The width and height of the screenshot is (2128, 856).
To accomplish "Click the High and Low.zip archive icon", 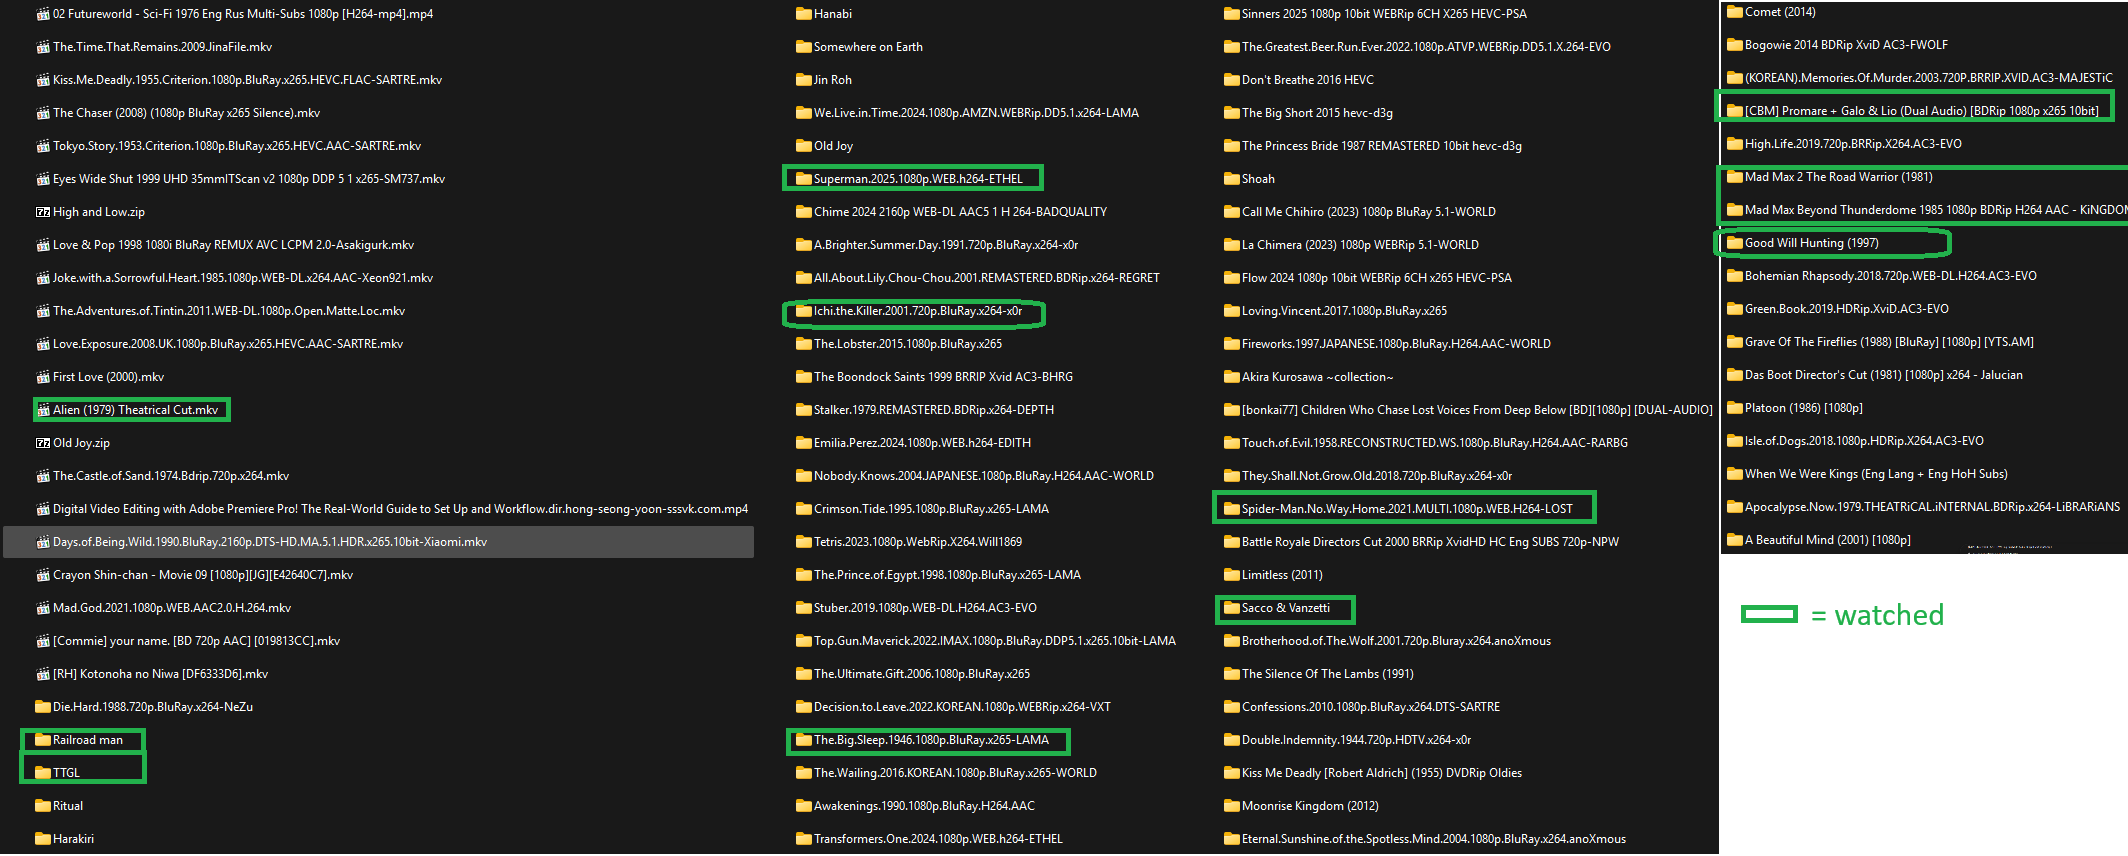I will point(43,212).
